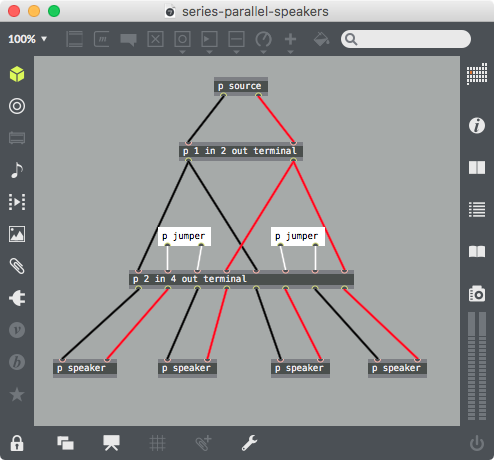Screen dimensions: 494x460
Task: Open the Objects browser cube icon
Action: pos(17,74)
